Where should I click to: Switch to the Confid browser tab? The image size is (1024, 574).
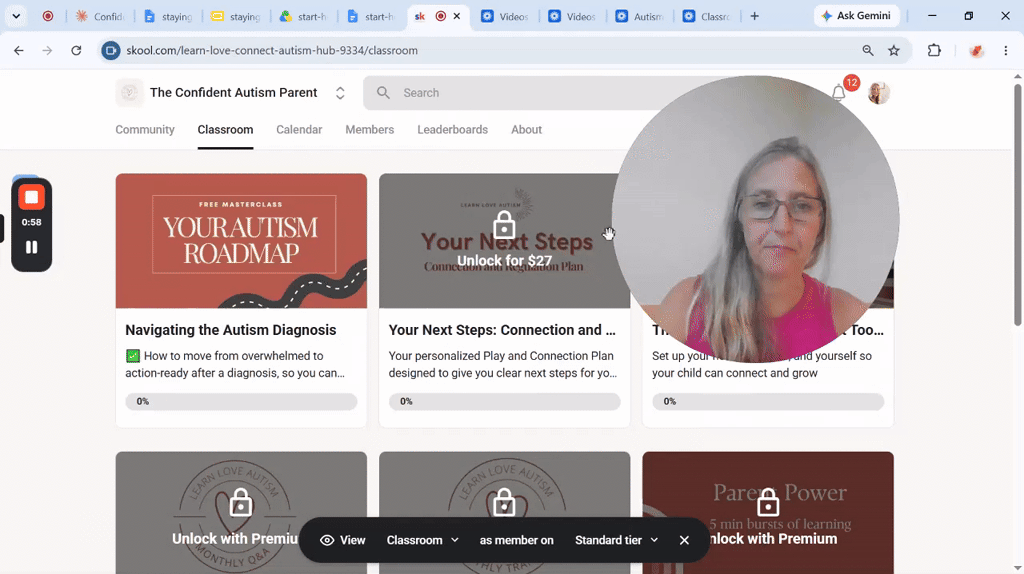point(100,16)
